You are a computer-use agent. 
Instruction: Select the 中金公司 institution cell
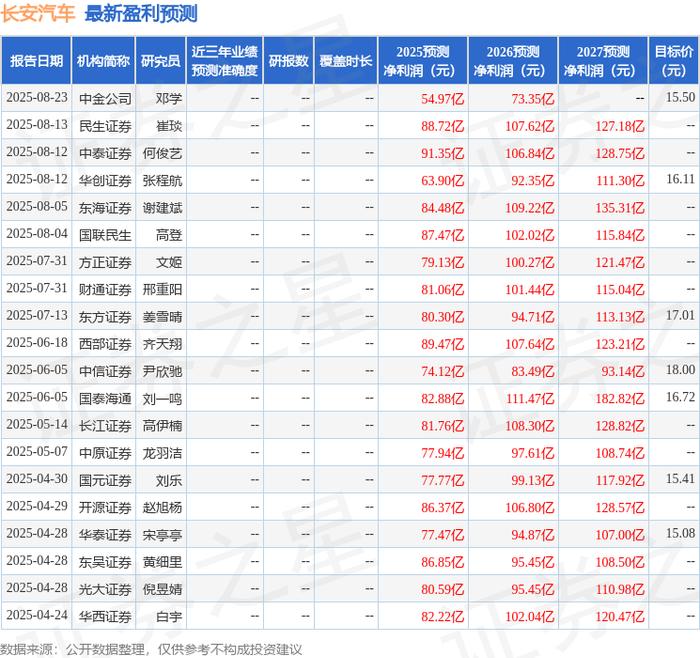pos(105,99)
